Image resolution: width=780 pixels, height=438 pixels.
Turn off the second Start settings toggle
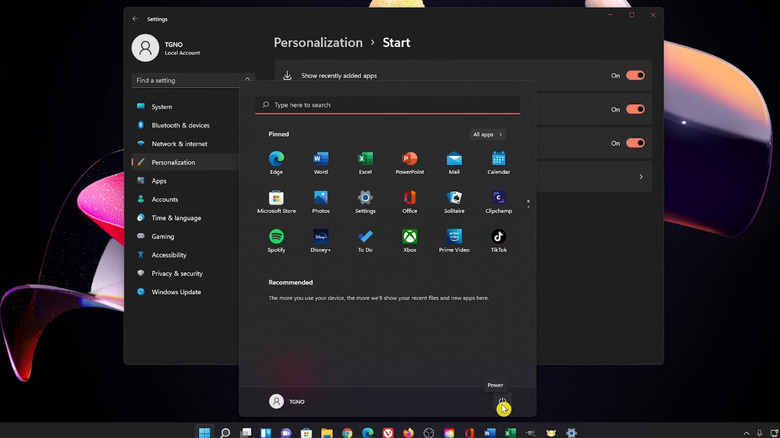[x=635, y=109]
